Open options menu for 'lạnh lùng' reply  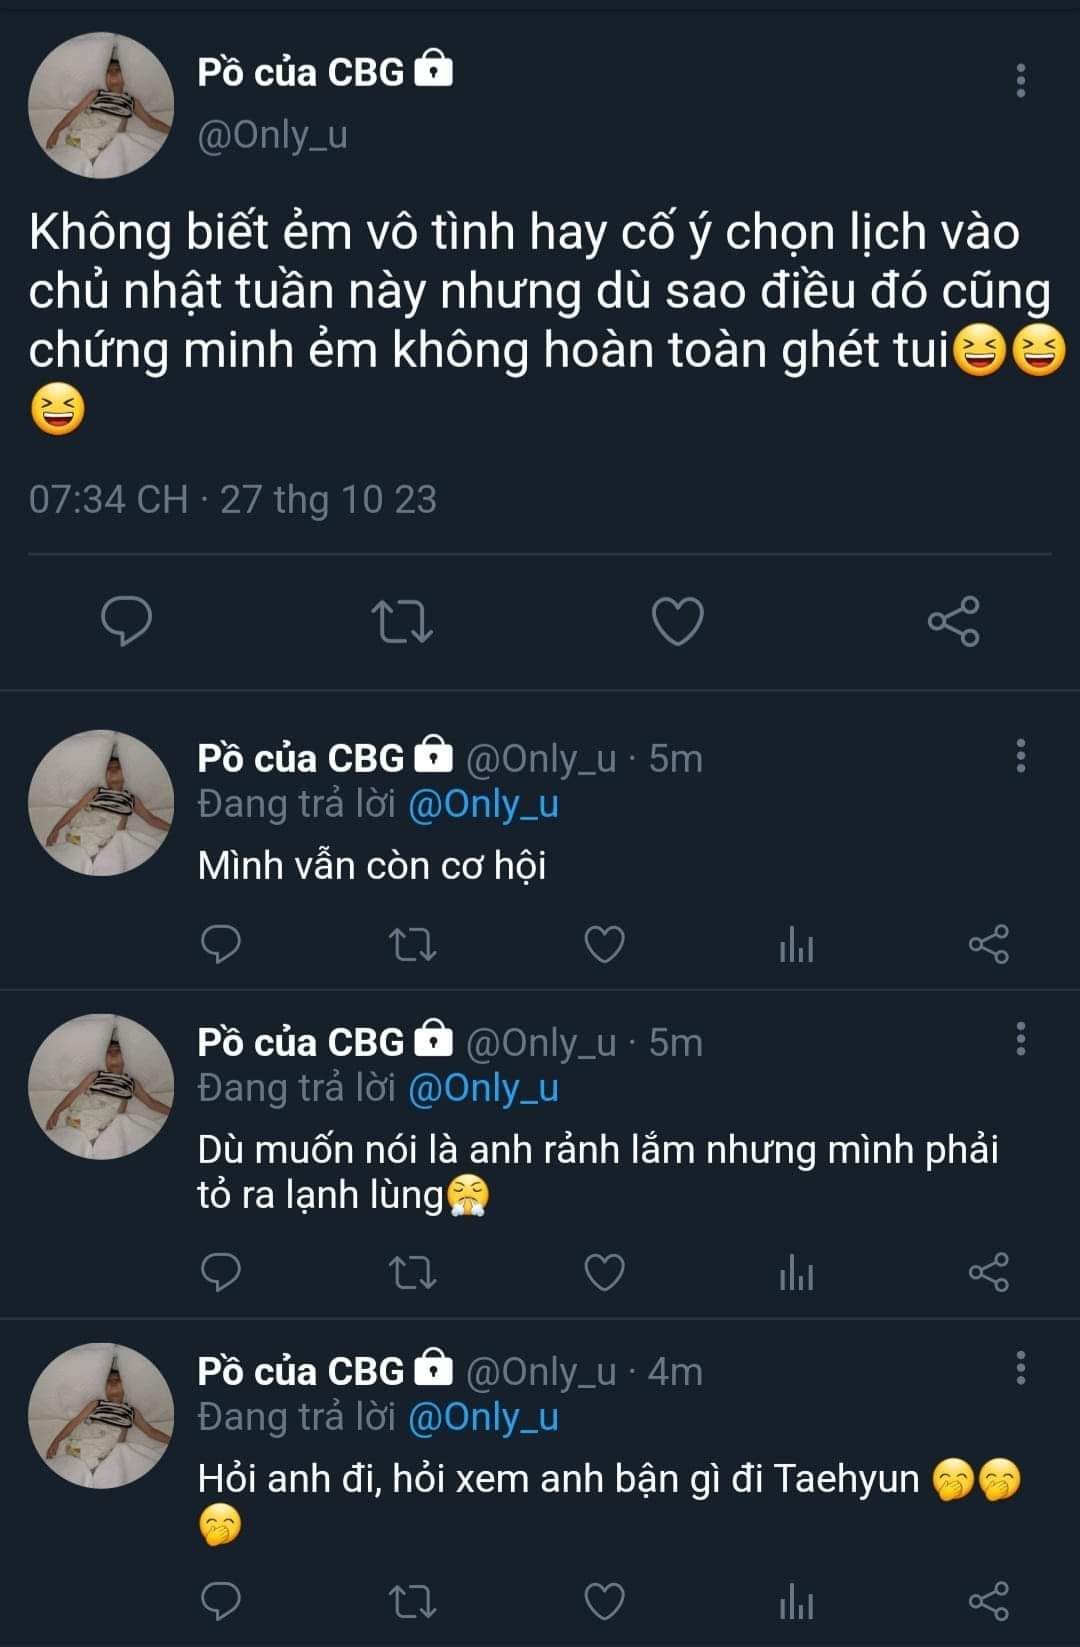(x=1020, y=1039)
